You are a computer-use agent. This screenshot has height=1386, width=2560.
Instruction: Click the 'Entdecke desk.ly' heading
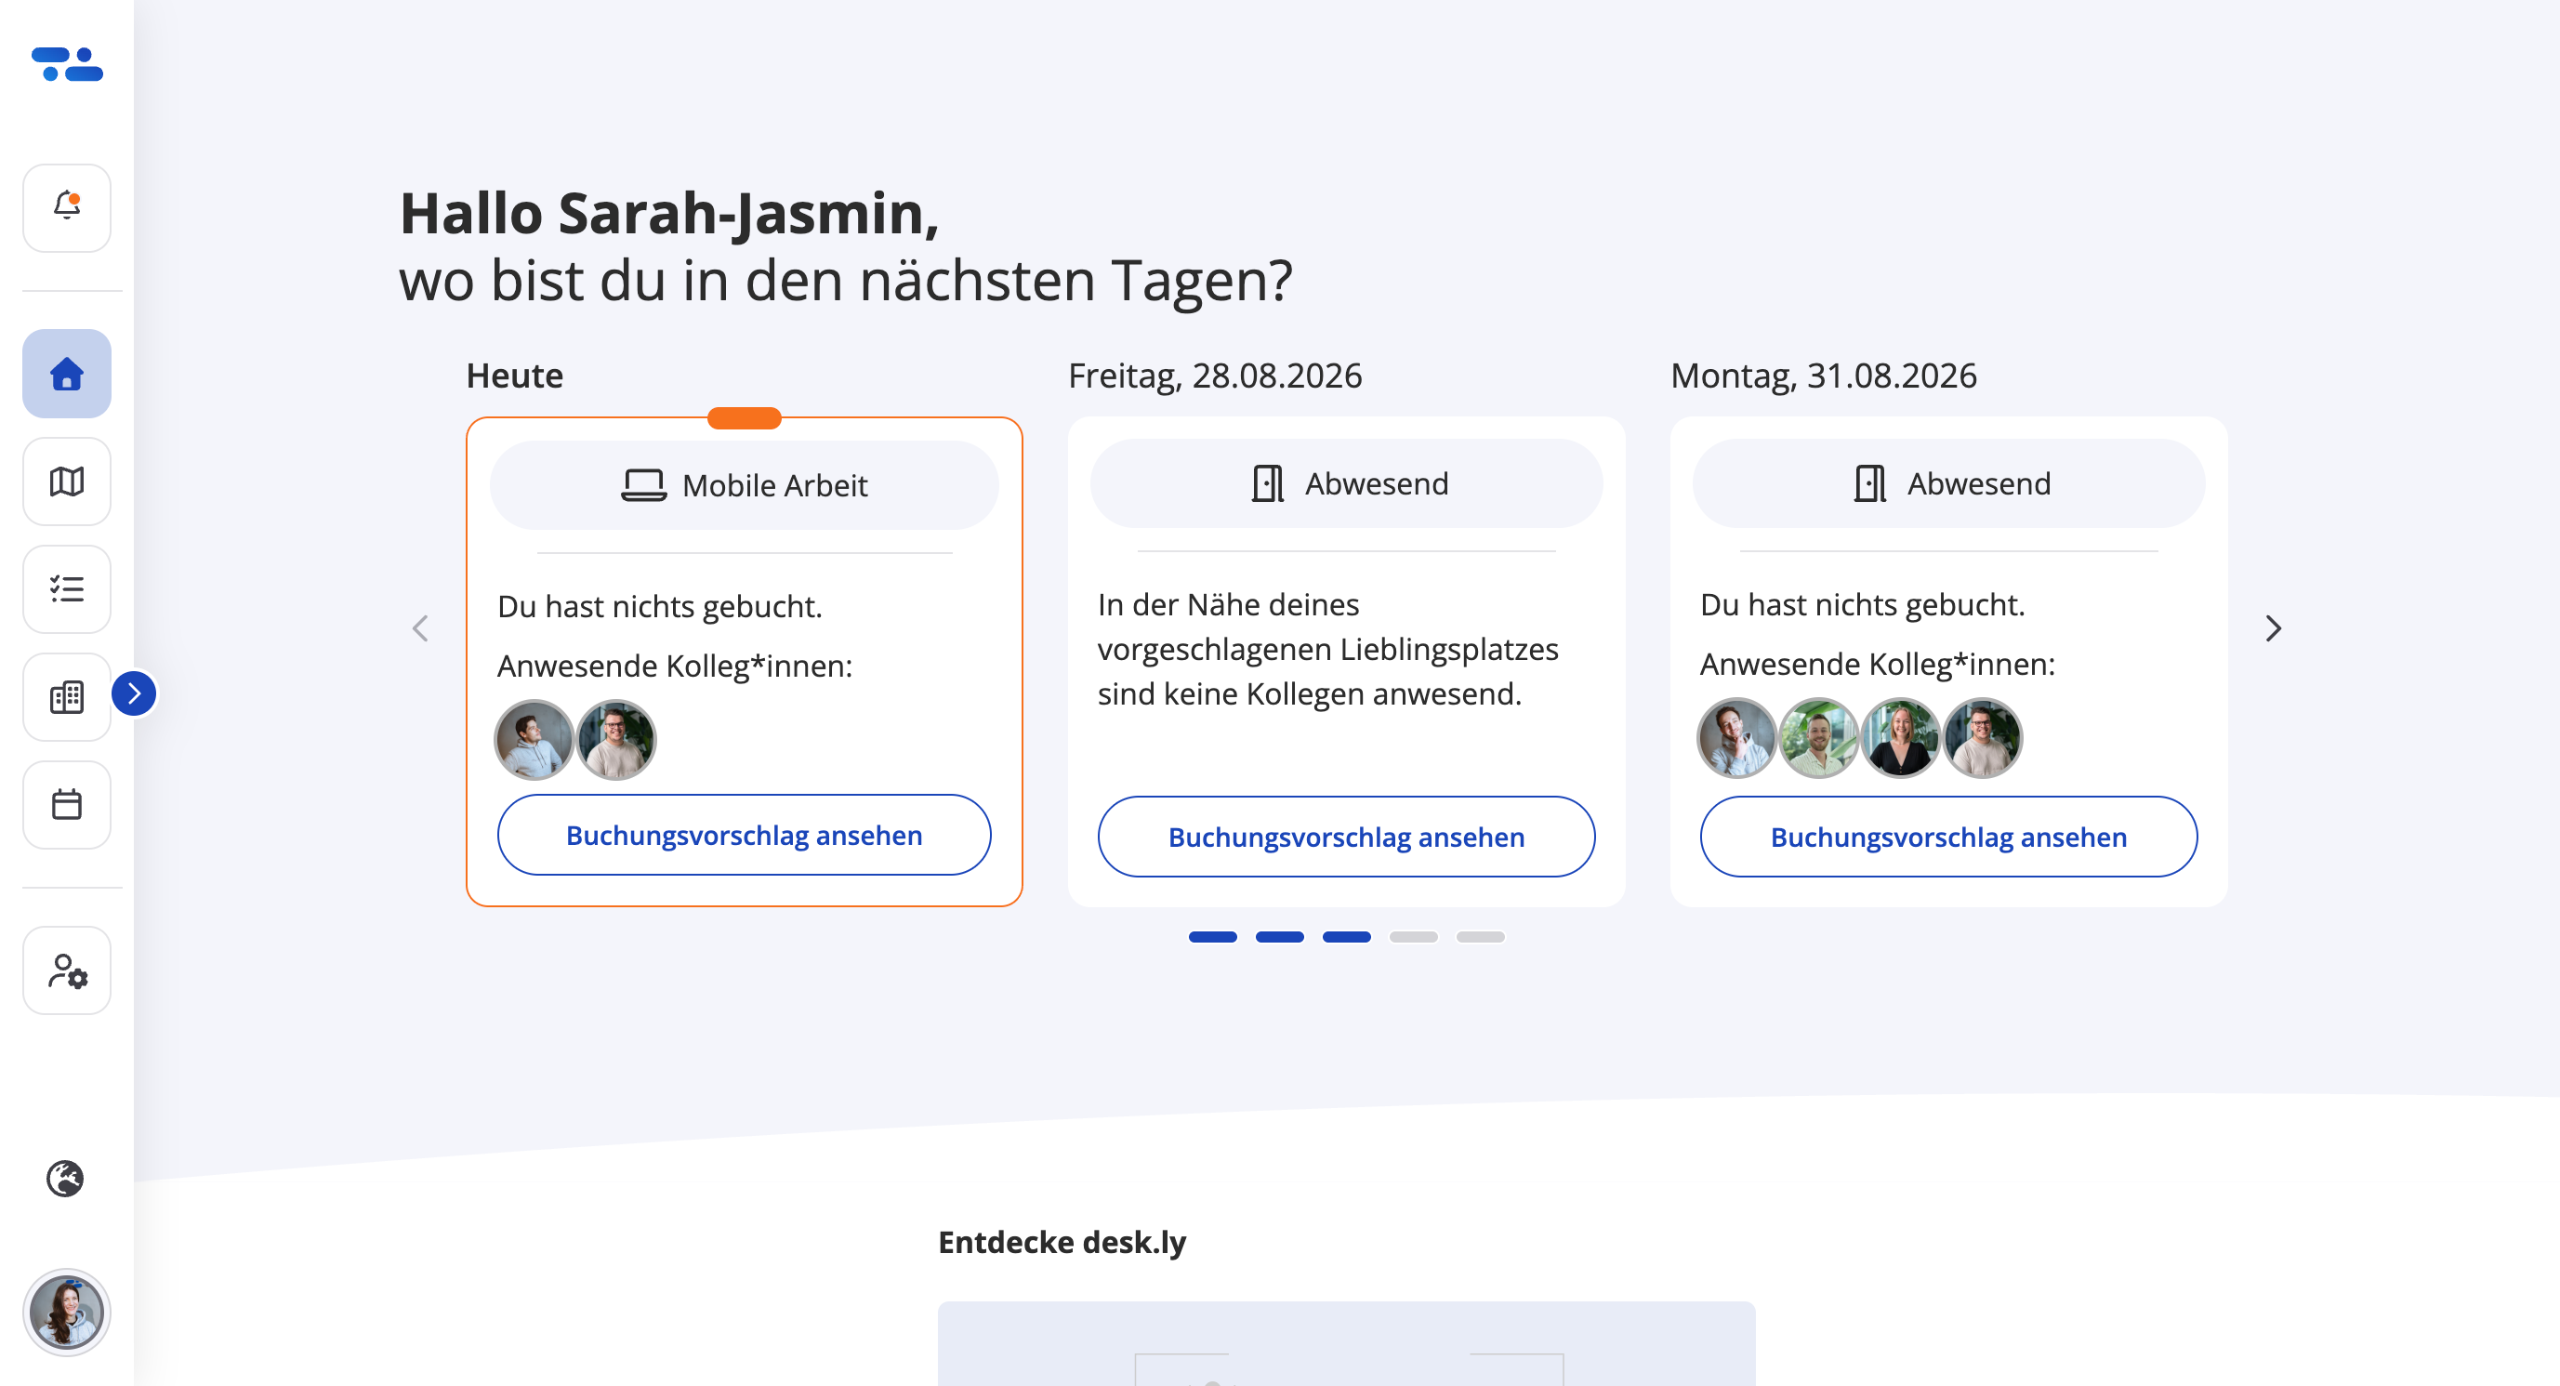tap(1062, 1242)
